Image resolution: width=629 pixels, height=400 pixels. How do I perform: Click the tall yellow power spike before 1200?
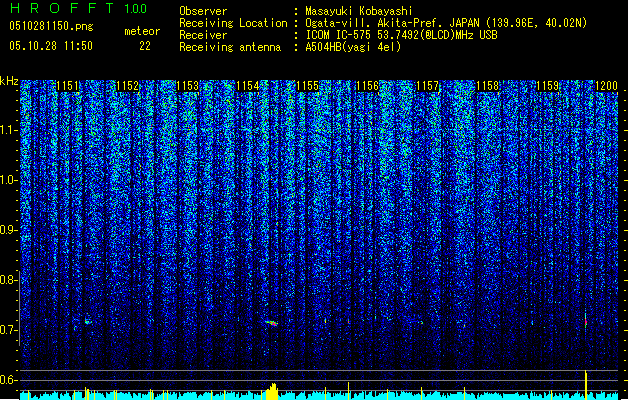point(586,385)
